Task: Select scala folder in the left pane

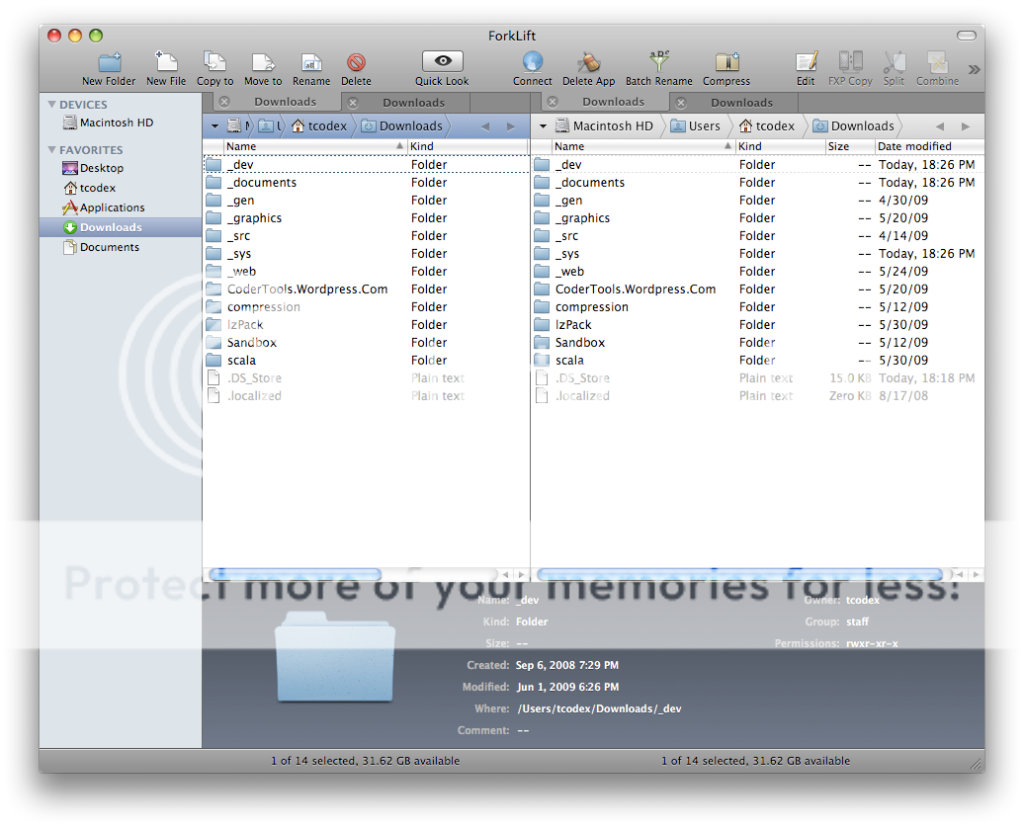Action: (366, 360)
